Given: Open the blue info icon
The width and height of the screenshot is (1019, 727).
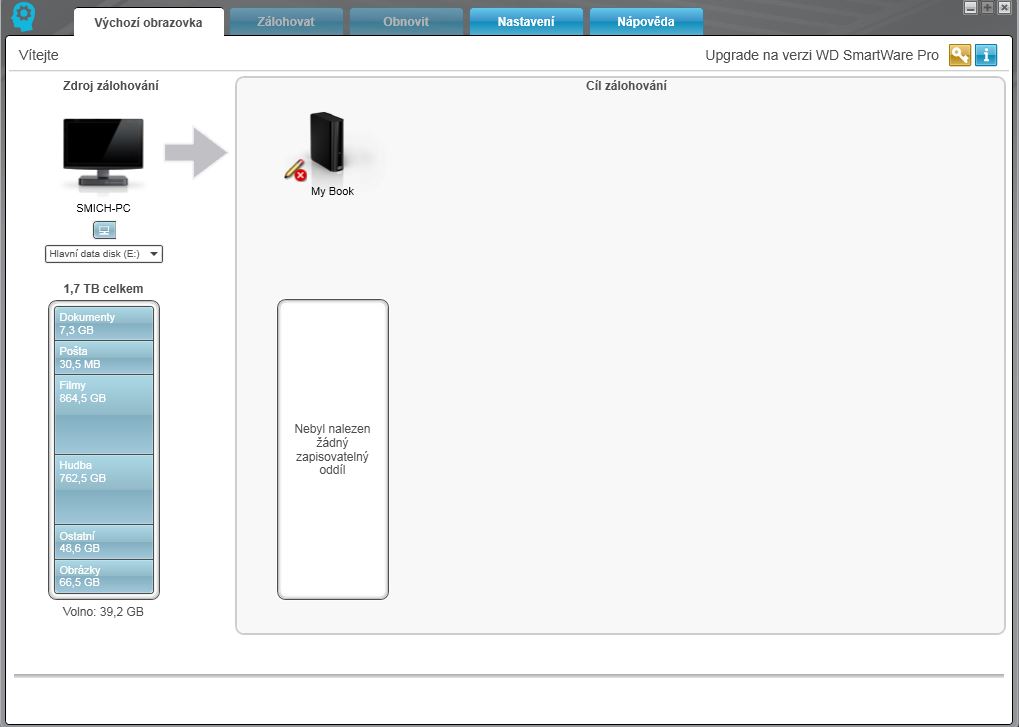Looking at the screenshot, I should tap(986, 55).
